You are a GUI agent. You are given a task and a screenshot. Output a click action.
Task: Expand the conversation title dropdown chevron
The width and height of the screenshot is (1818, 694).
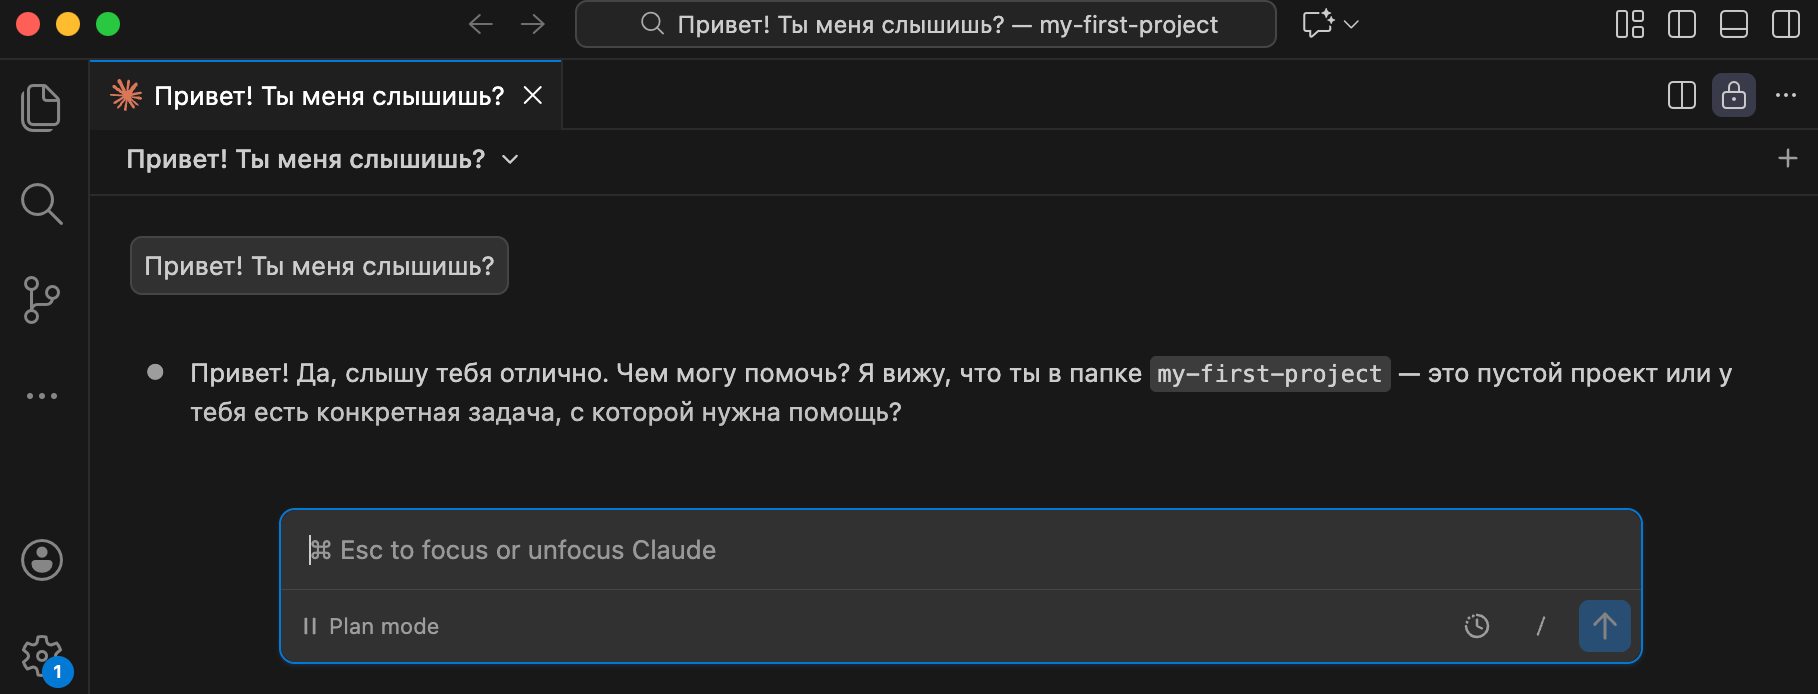(x=510, y=159)
